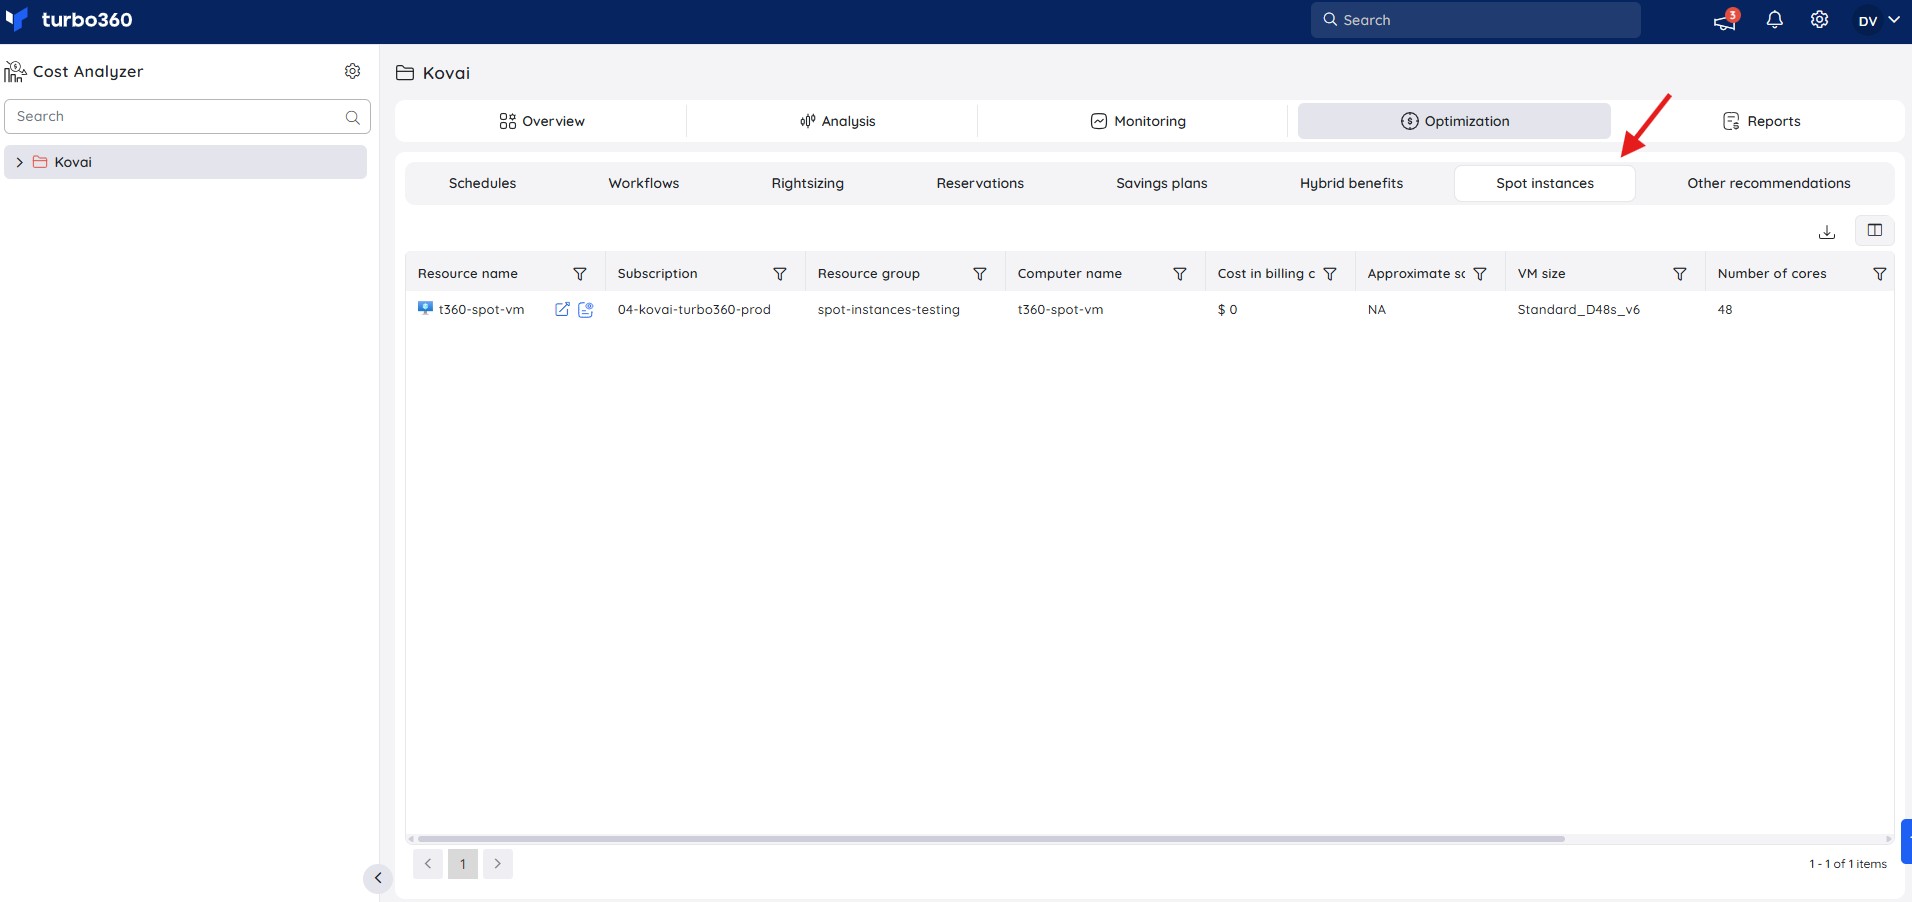Switch to the Monitoring tab

pos(1137,121)
